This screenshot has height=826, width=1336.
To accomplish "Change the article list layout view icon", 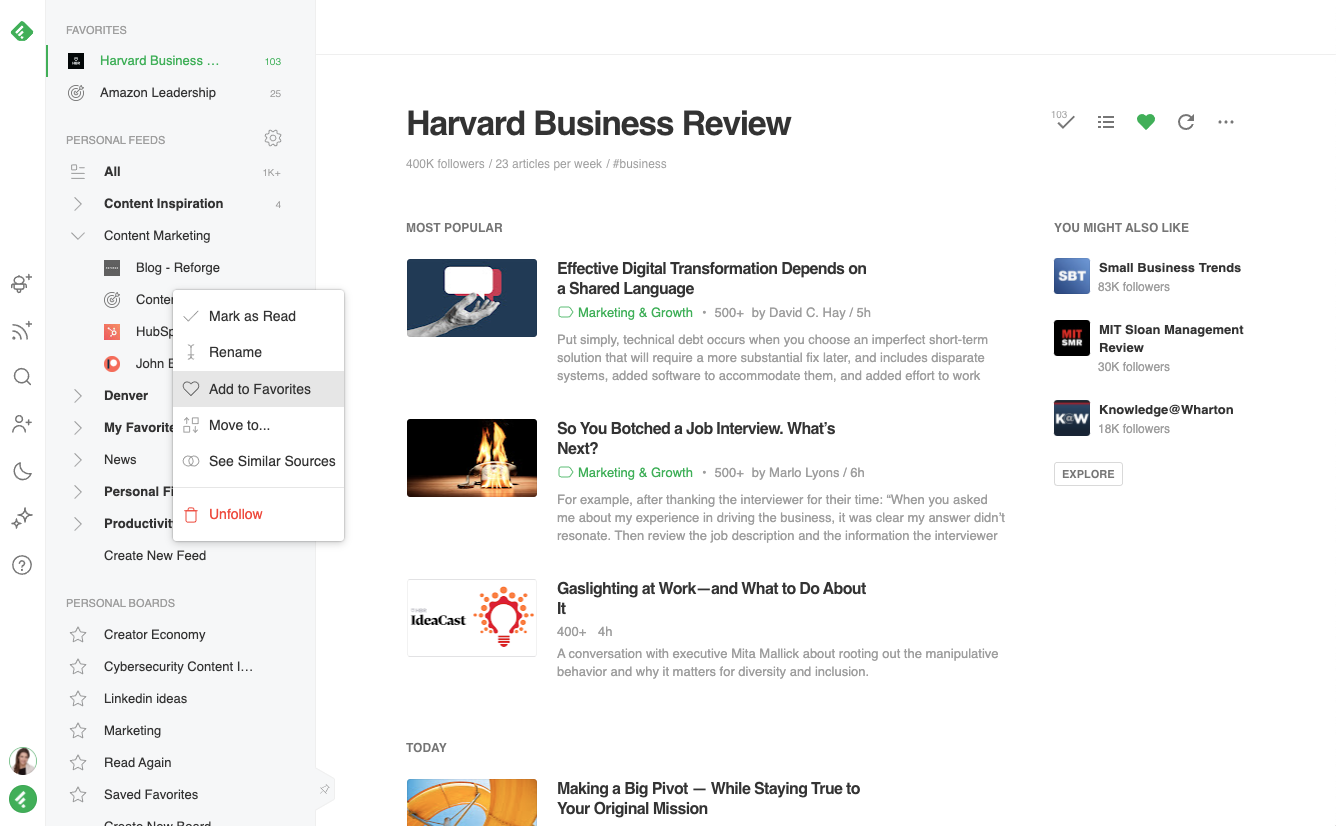I will pos(1106,122).
